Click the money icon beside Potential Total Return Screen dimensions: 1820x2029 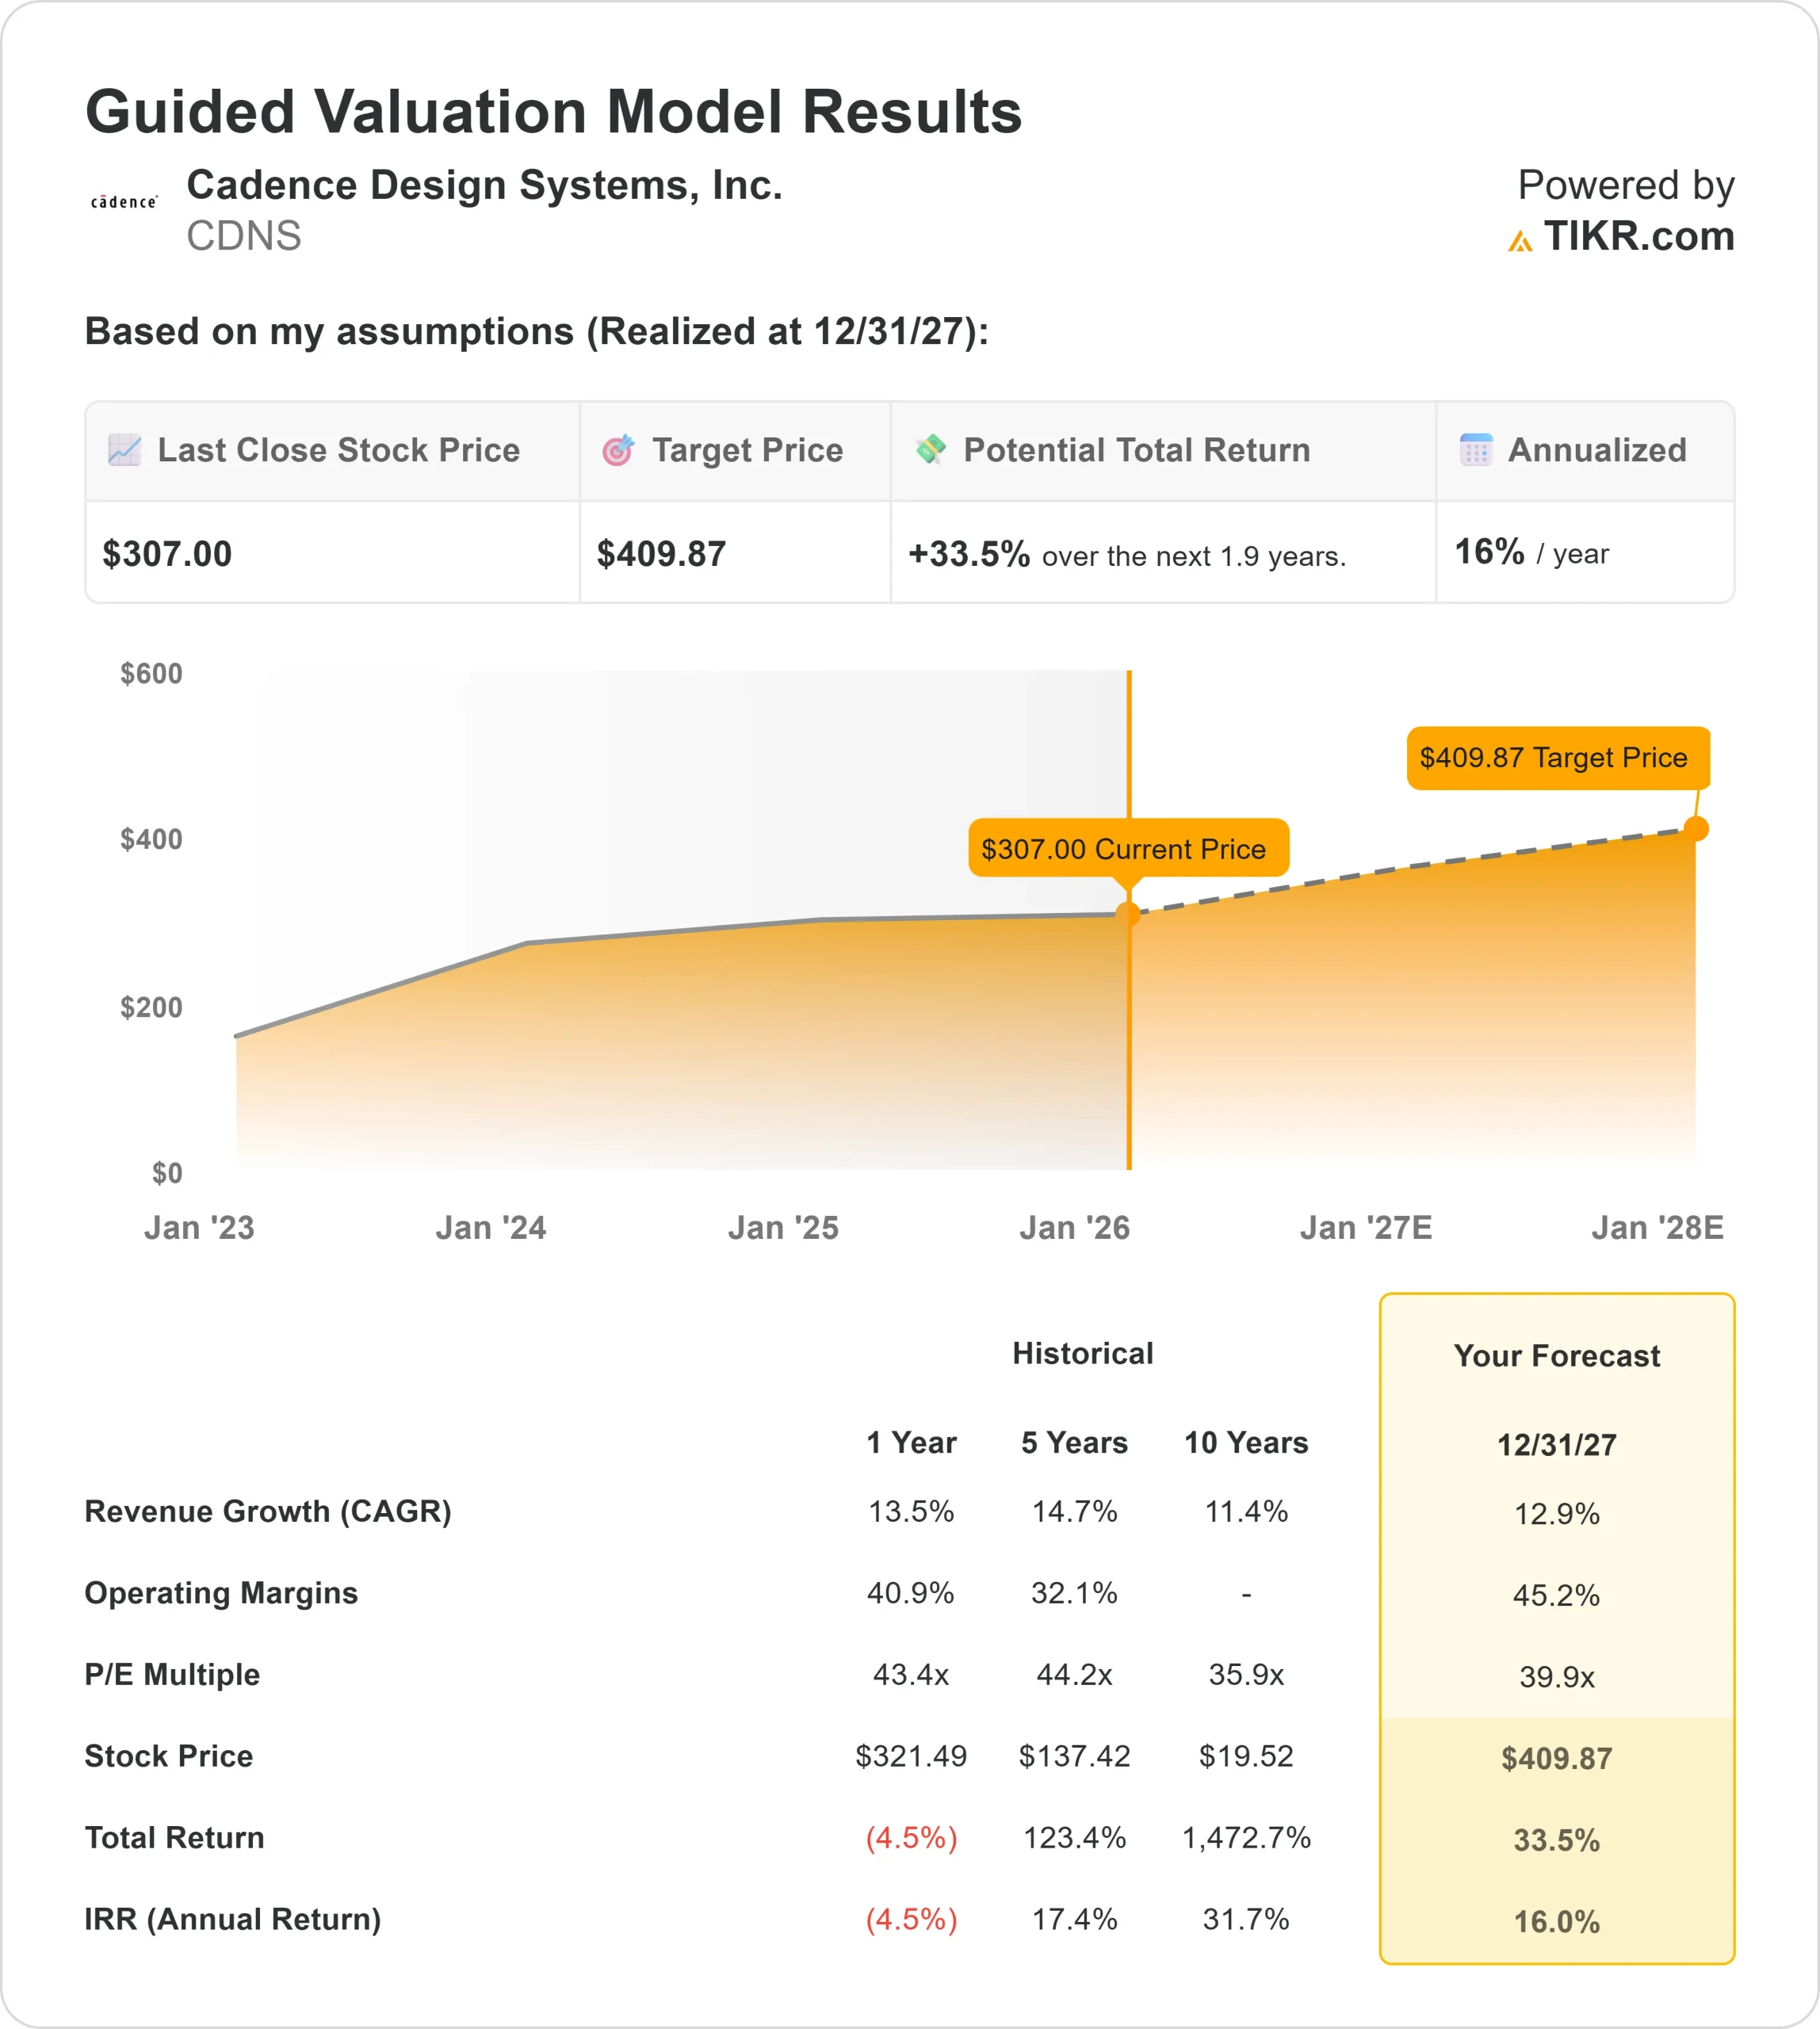tap(931, 451)
